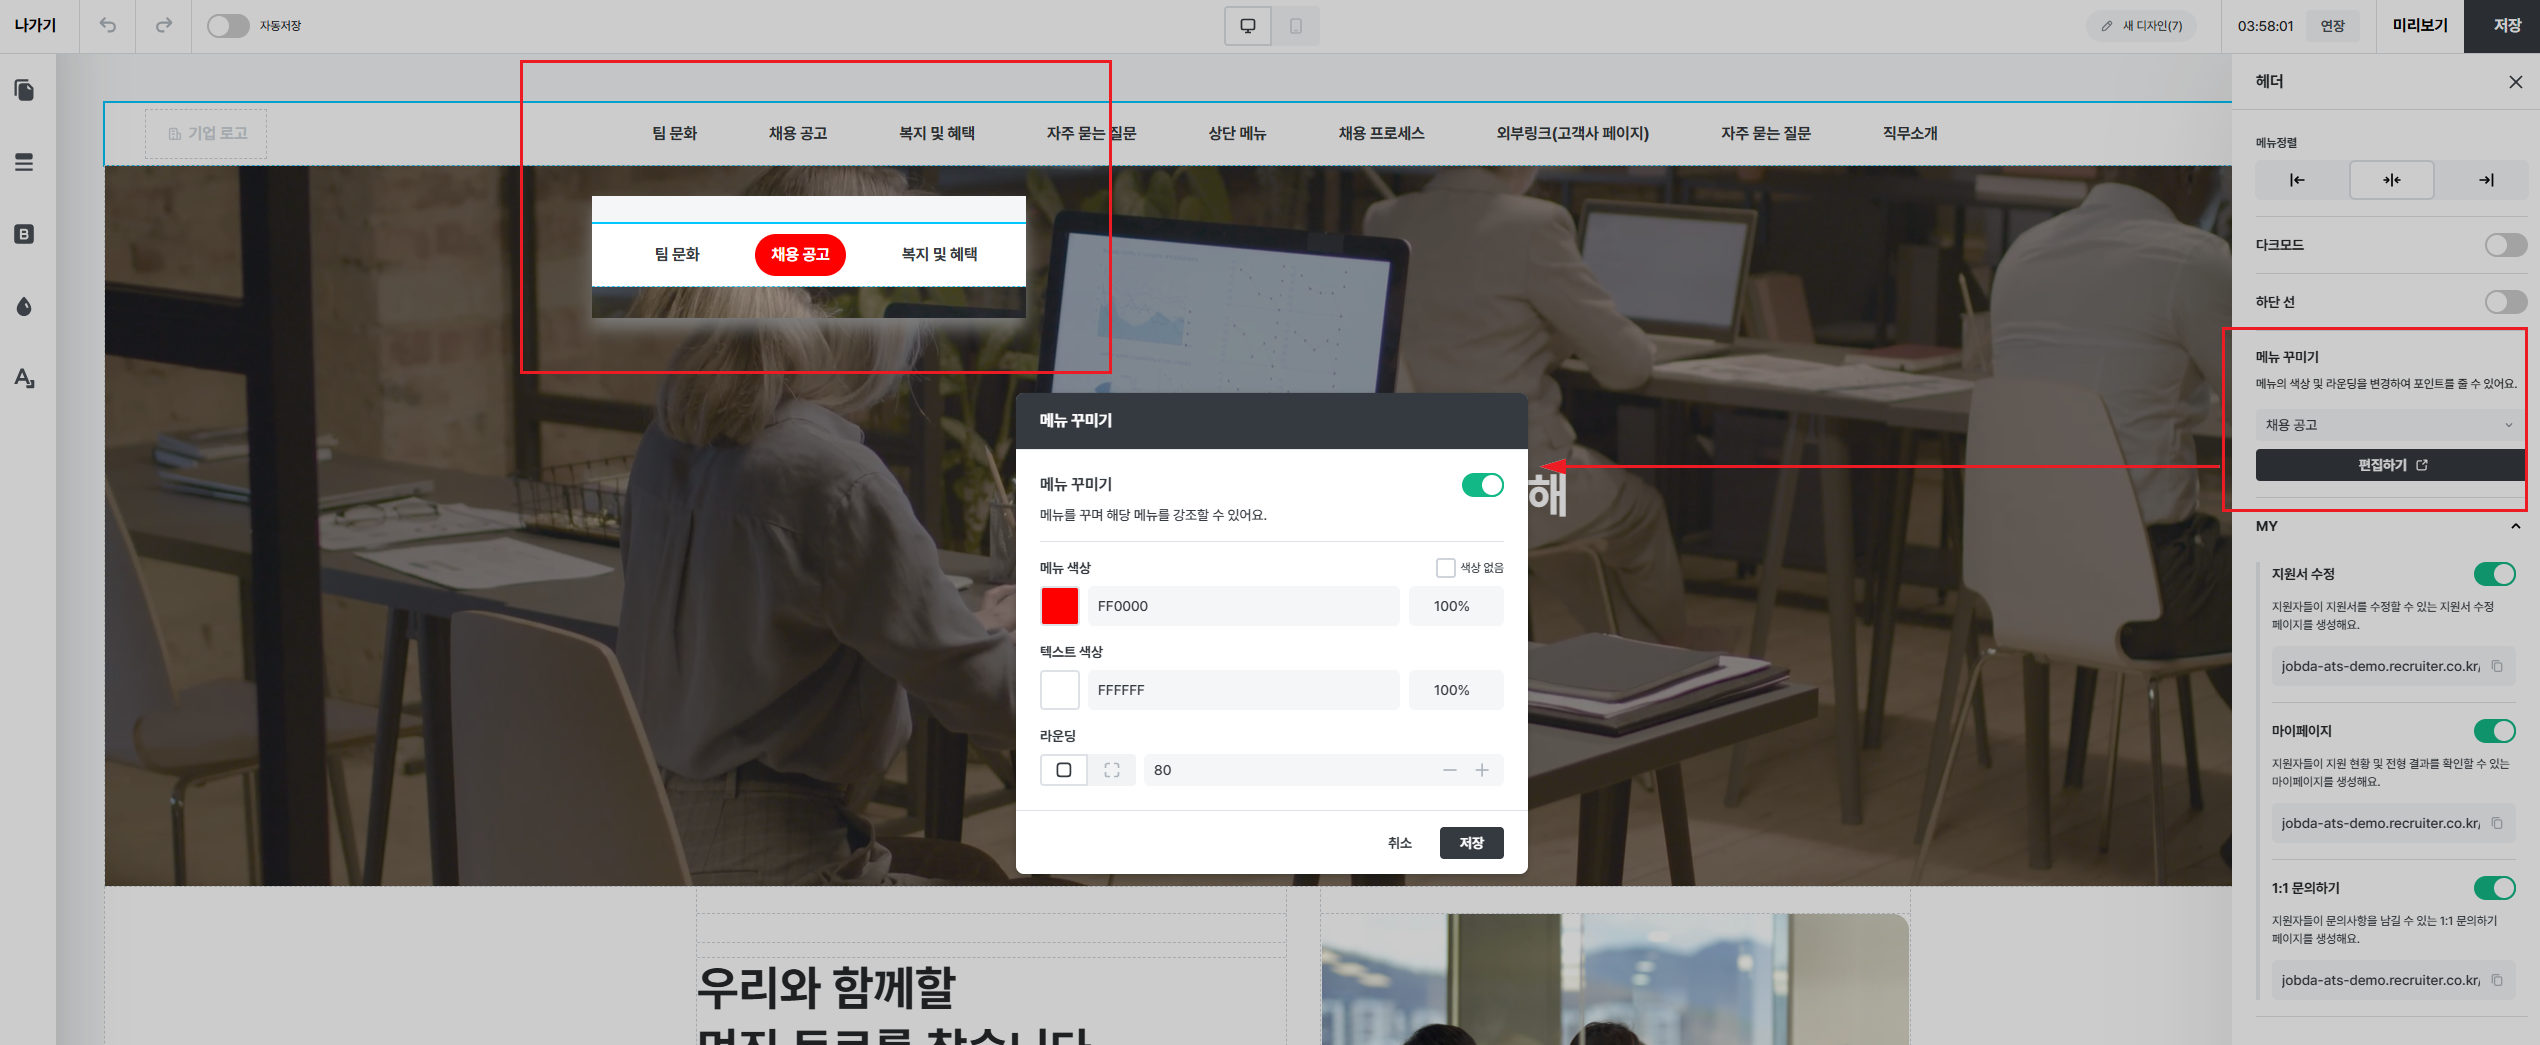Viewport: 2540px width, 1045px height.
Task: Switch to desktop preview icon
Action: (x=1247, y=26)
